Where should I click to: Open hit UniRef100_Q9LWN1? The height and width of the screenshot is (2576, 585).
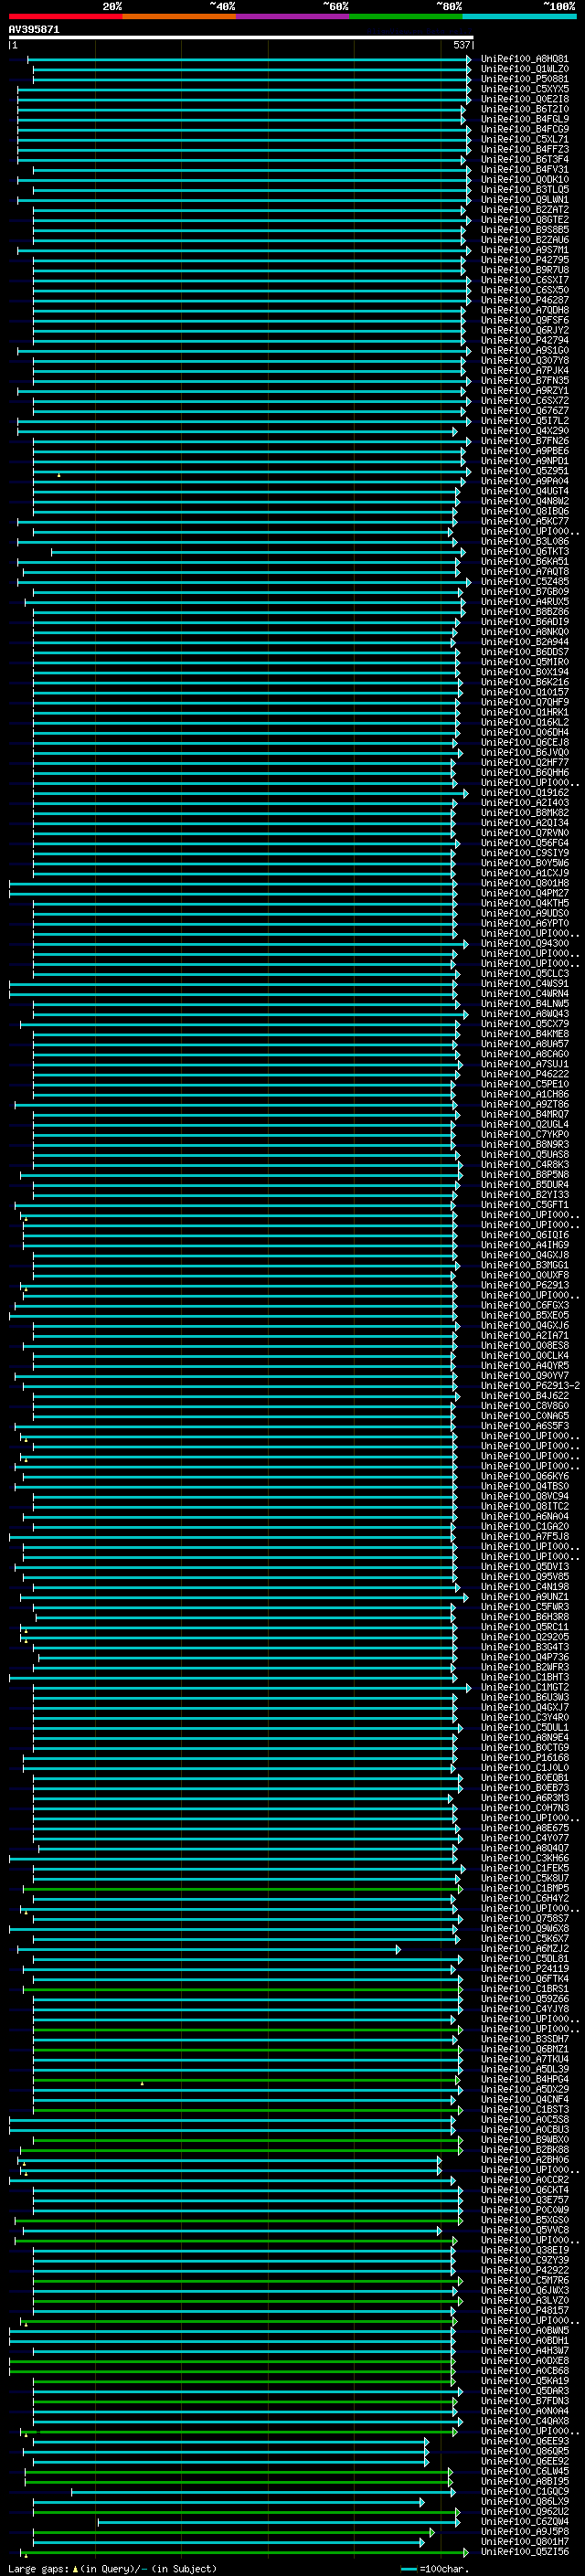click(x=525, y=200)
